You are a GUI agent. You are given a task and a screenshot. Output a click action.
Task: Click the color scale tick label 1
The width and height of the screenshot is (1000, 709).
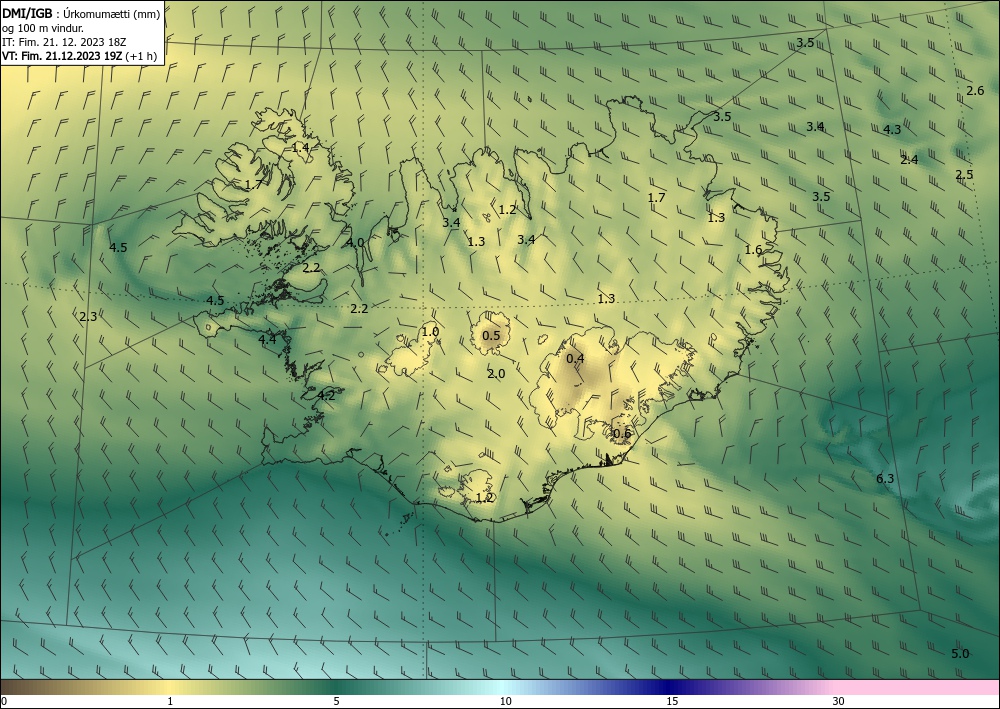click(170, 701)
